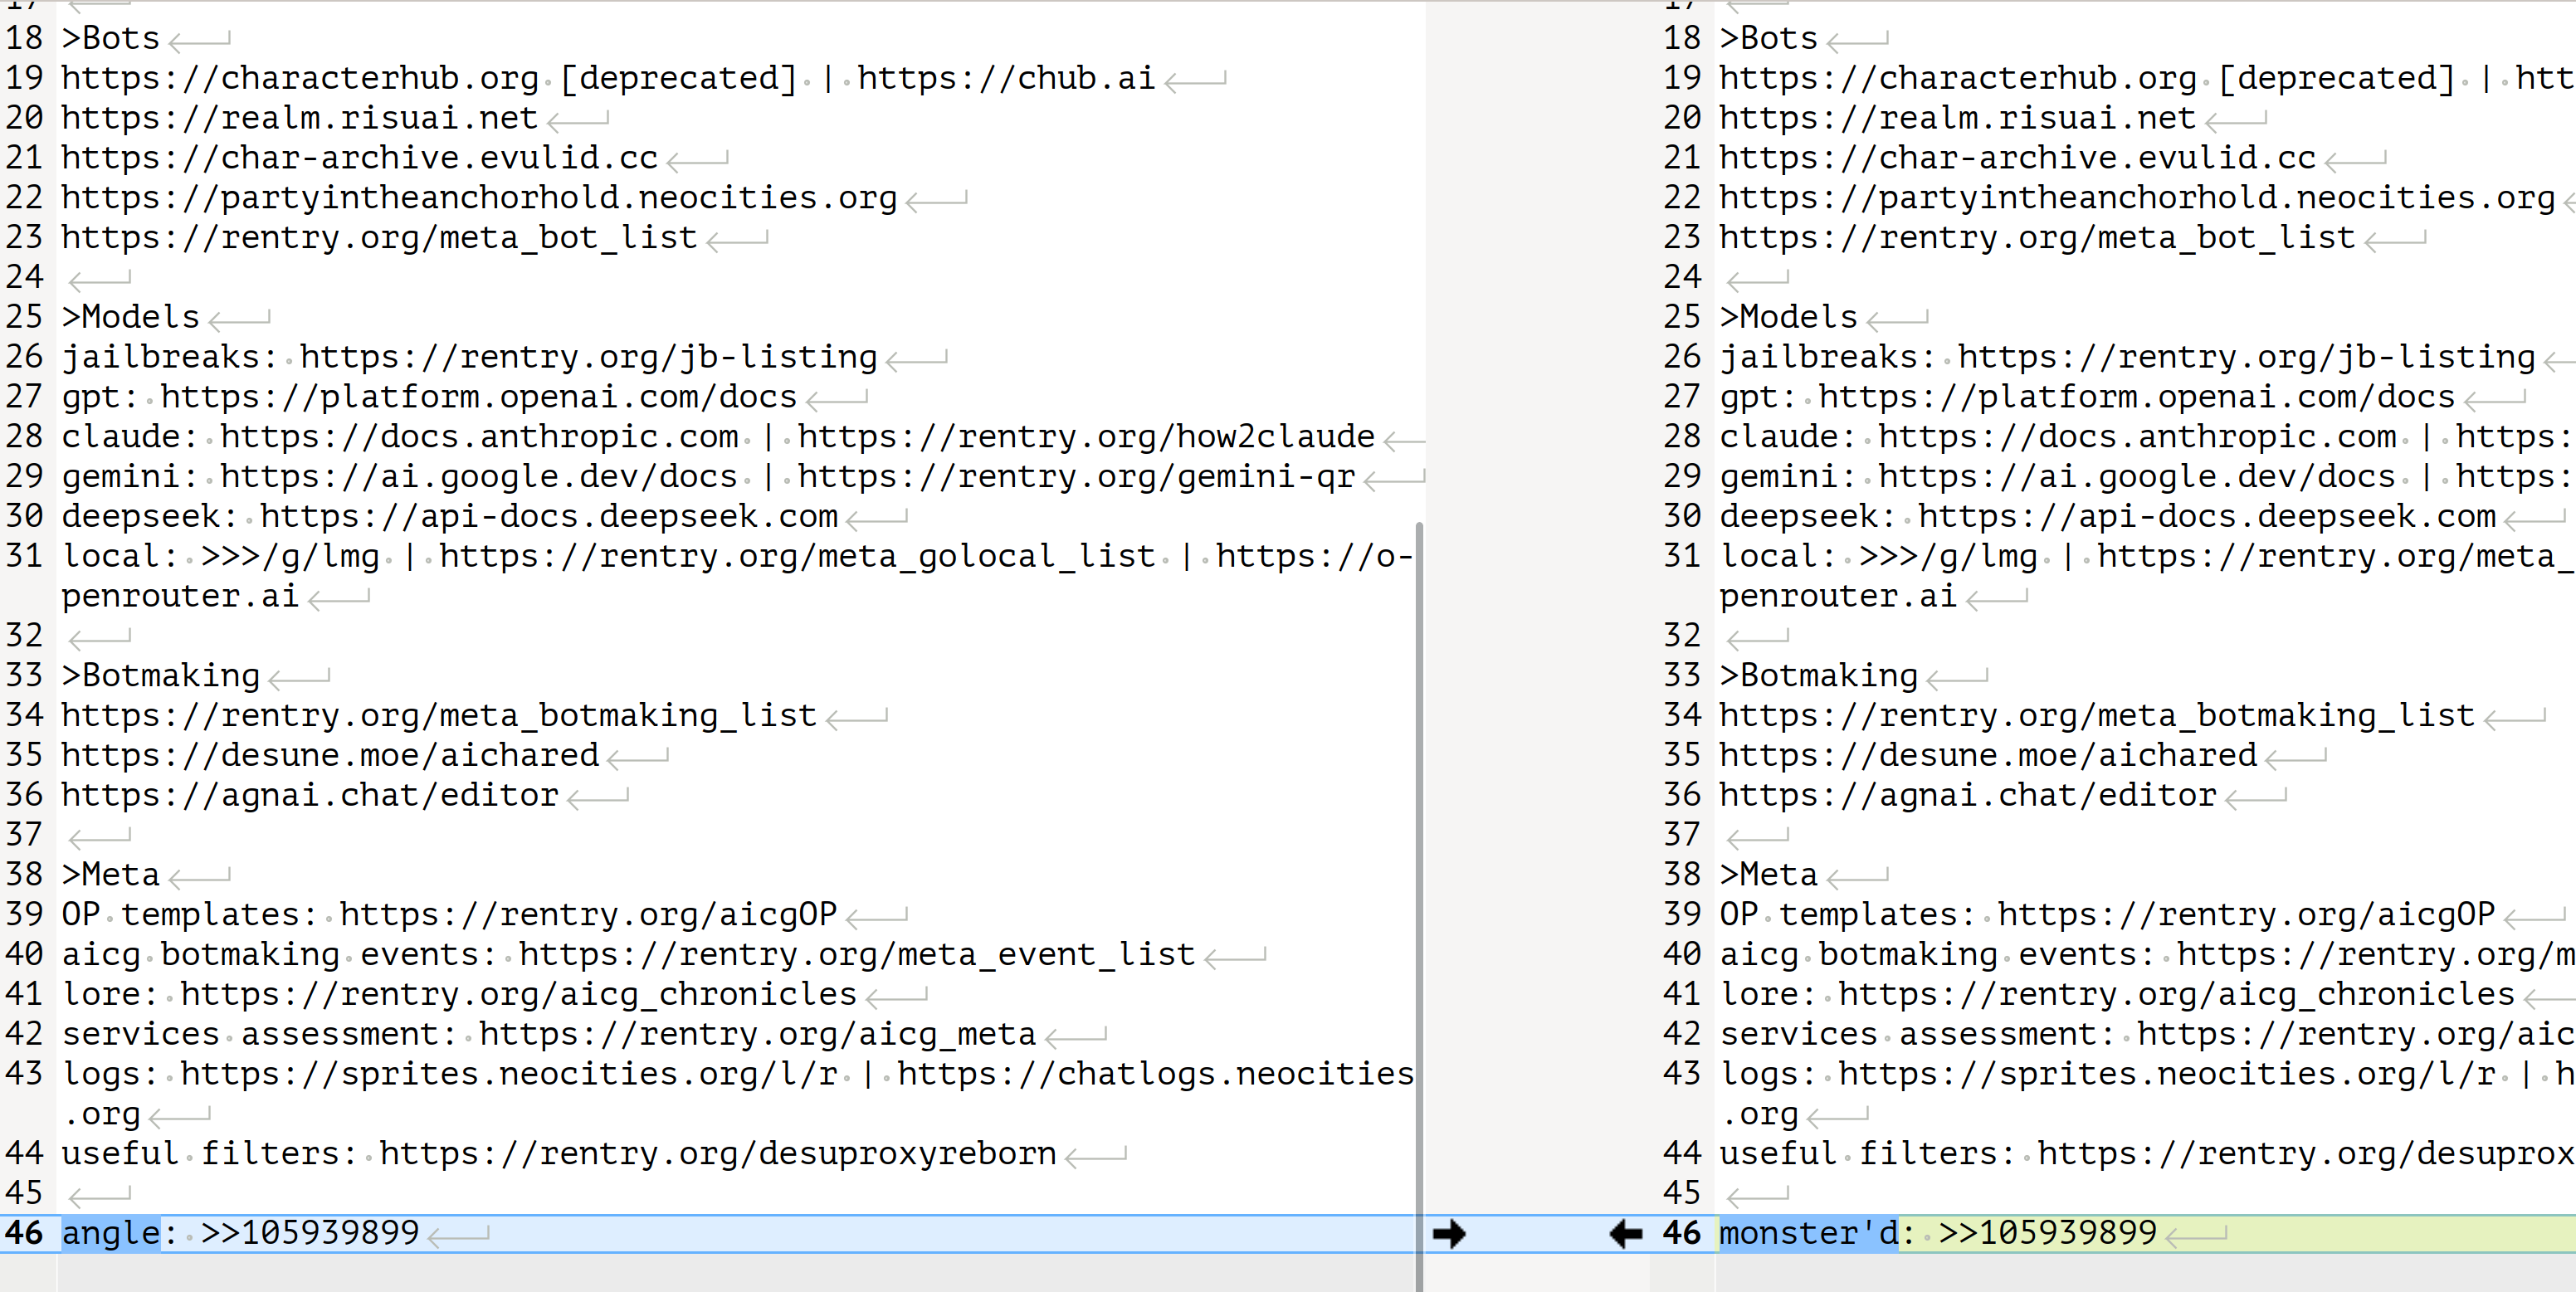Copy line 46 change to right pane arrow

click(1449, 1234)
